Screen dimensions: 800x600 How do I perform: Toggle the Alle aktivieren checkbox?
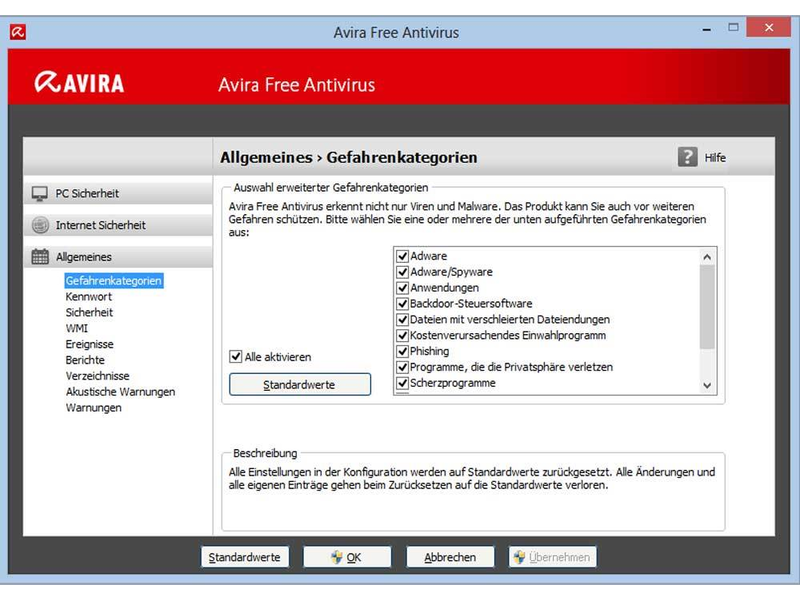click(x=235, y=357)
